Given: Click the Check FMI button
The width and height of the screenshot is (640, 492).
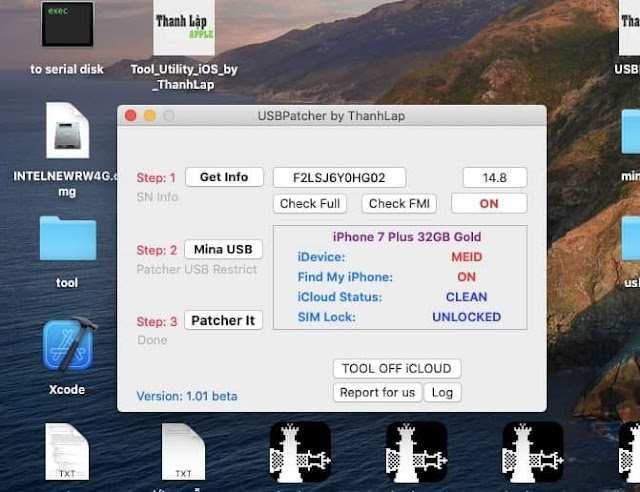Looking at the screenshot, I should 399,203.
